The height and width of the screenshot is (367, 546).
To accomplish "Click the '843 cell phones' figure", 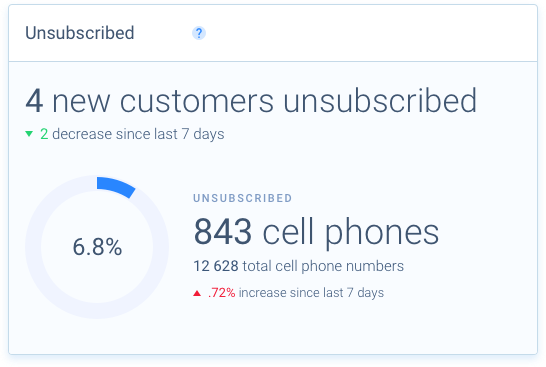I will 316,232.
